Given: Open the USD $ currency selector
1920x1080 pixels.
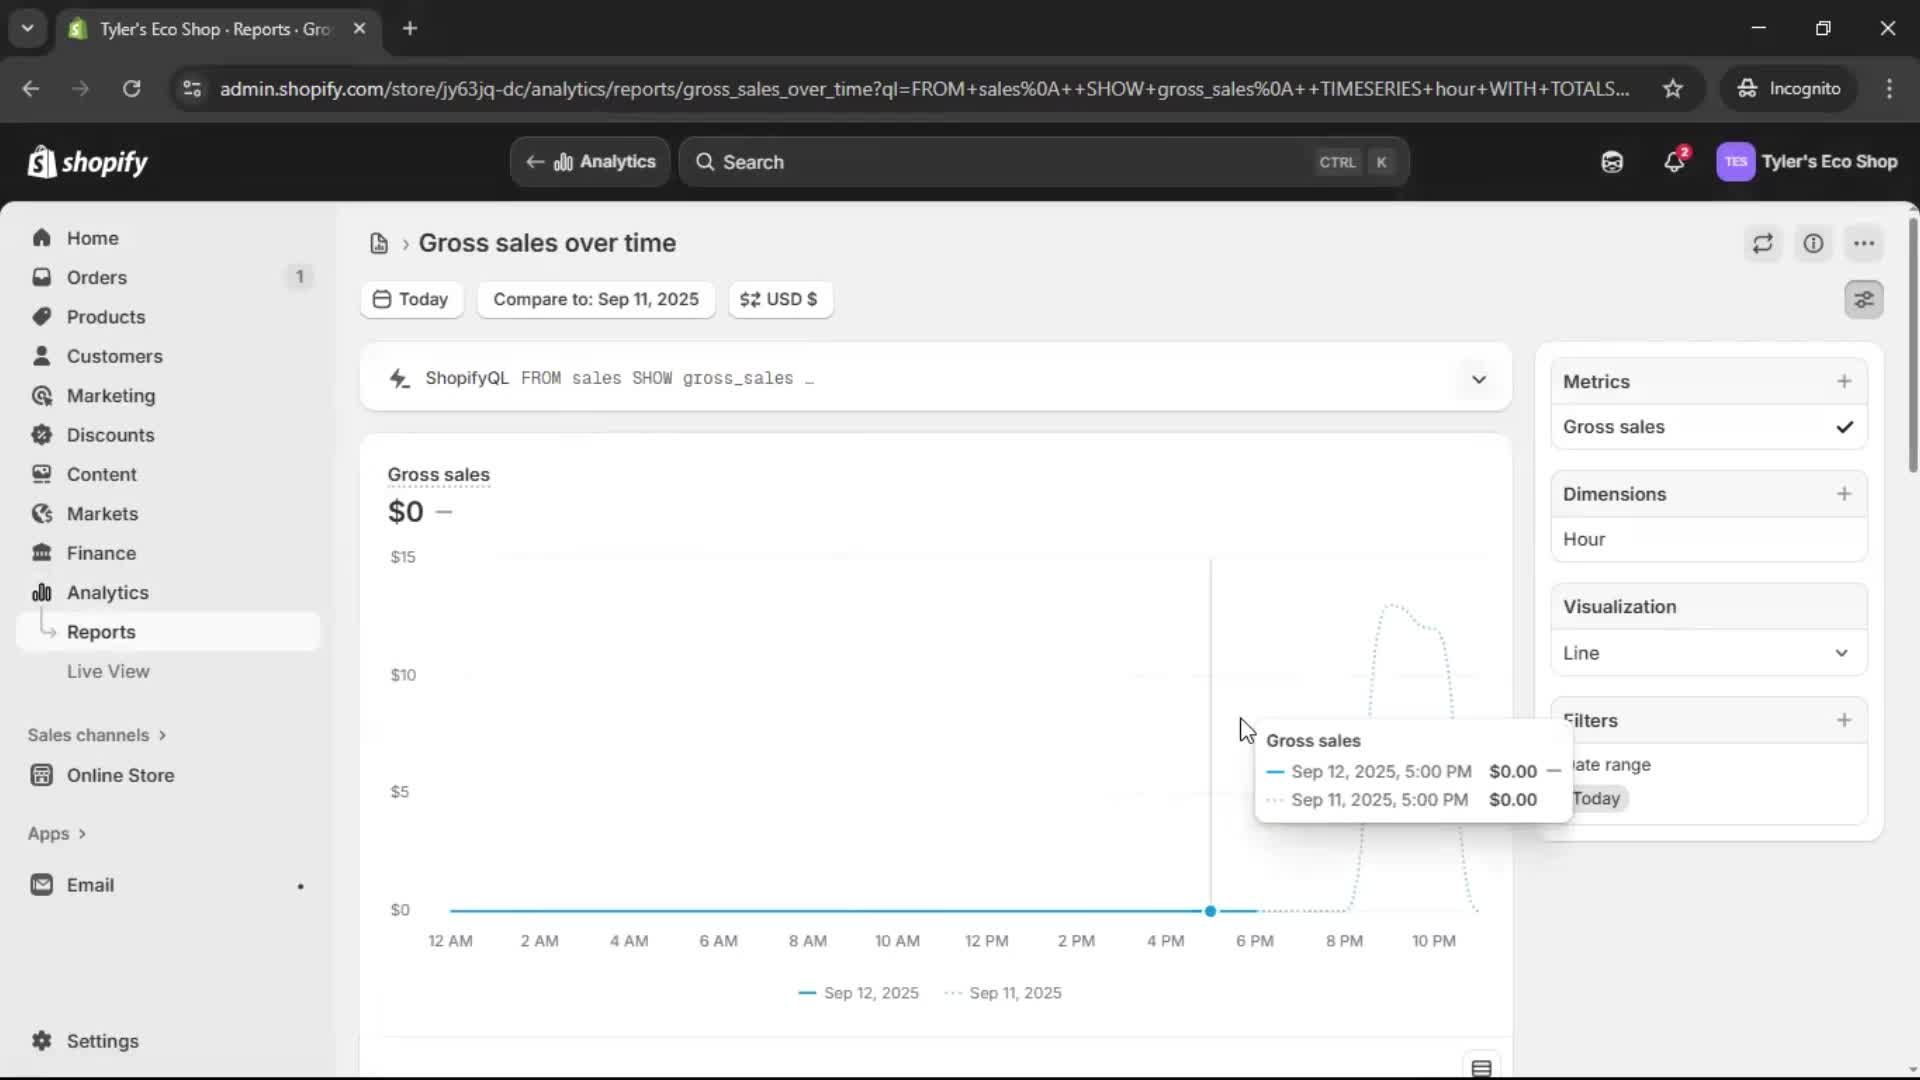Looking at the screenshot, I should tap(780, 299).
